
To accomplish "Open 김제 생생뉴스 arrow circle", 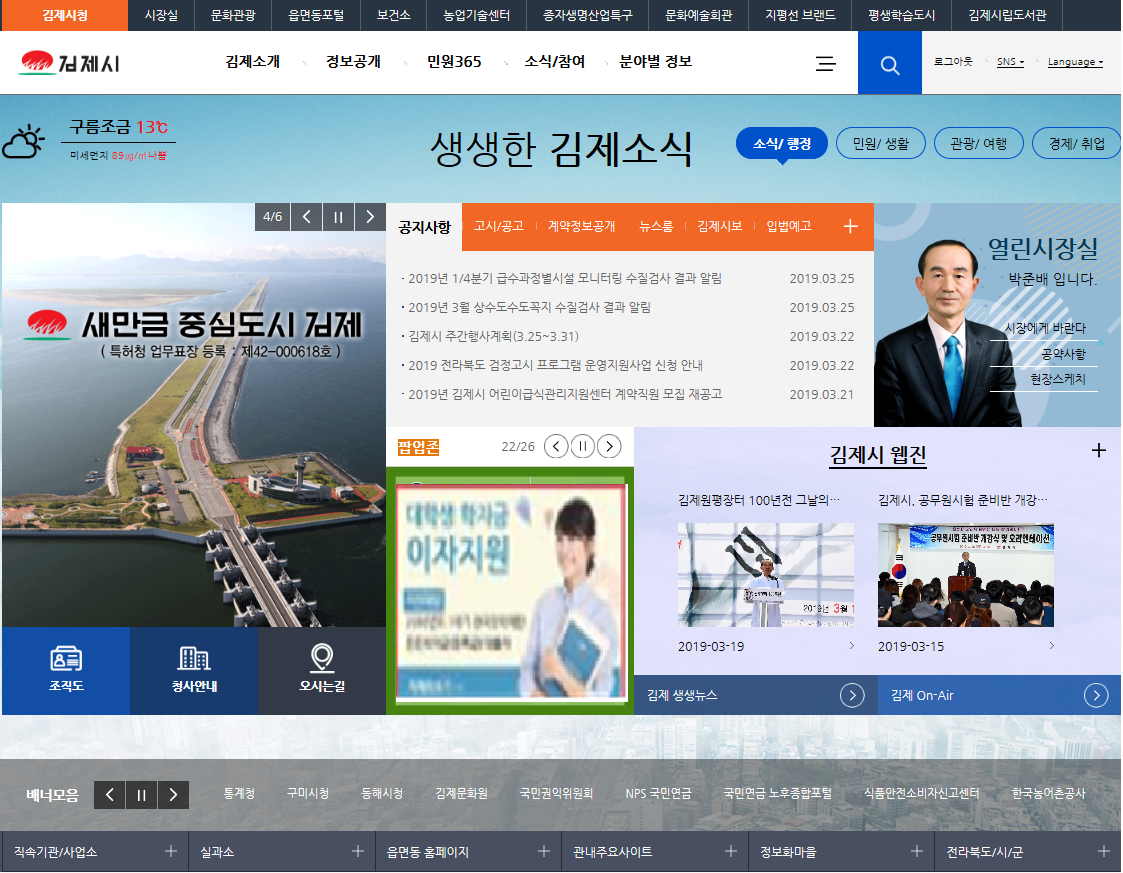I will click(x=852, y=695).
